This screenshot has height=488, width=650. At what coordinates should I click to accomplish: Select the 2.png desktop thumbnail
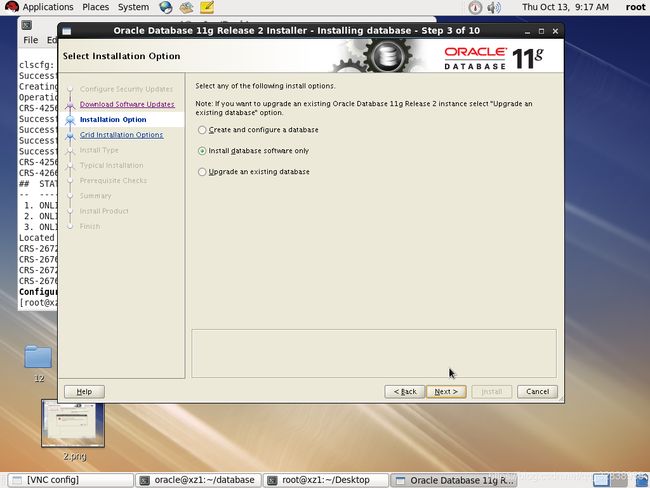(x=73, y=423)
